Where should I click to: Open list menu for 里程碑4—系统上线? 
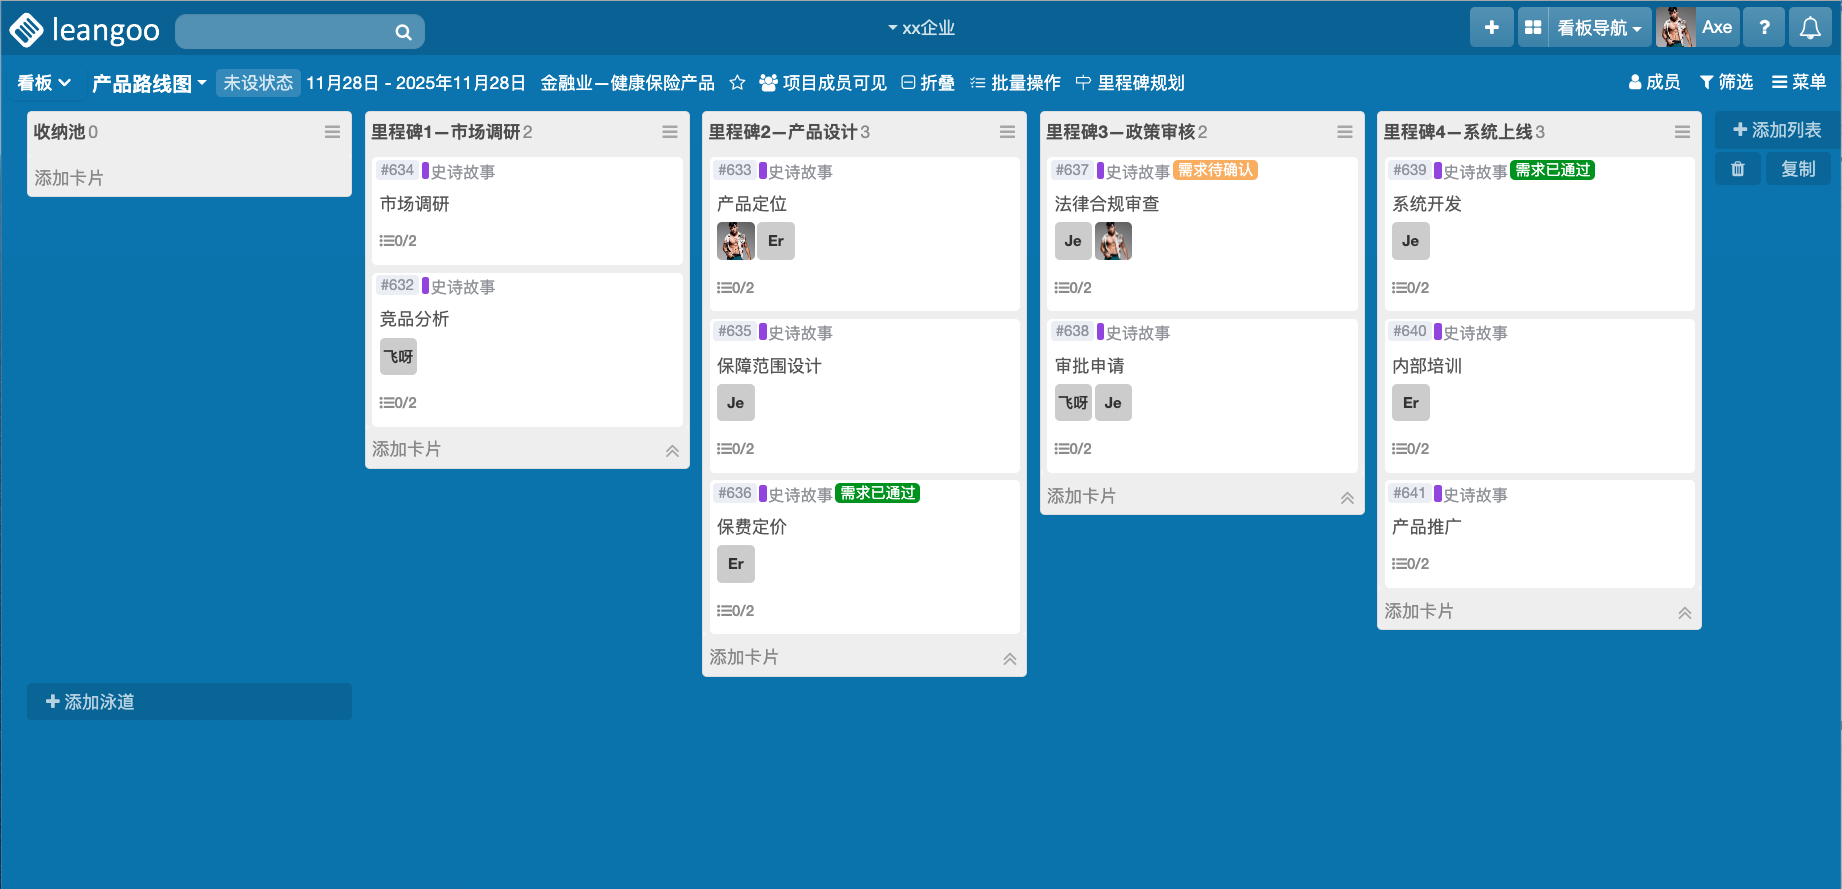pyautogui.click(x=1682, y=132)
